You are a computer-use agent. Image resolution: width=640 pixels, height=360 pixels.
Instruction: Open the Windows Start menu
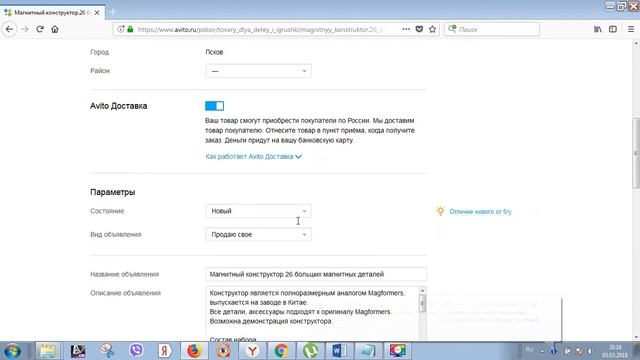[x=13, y=351]
